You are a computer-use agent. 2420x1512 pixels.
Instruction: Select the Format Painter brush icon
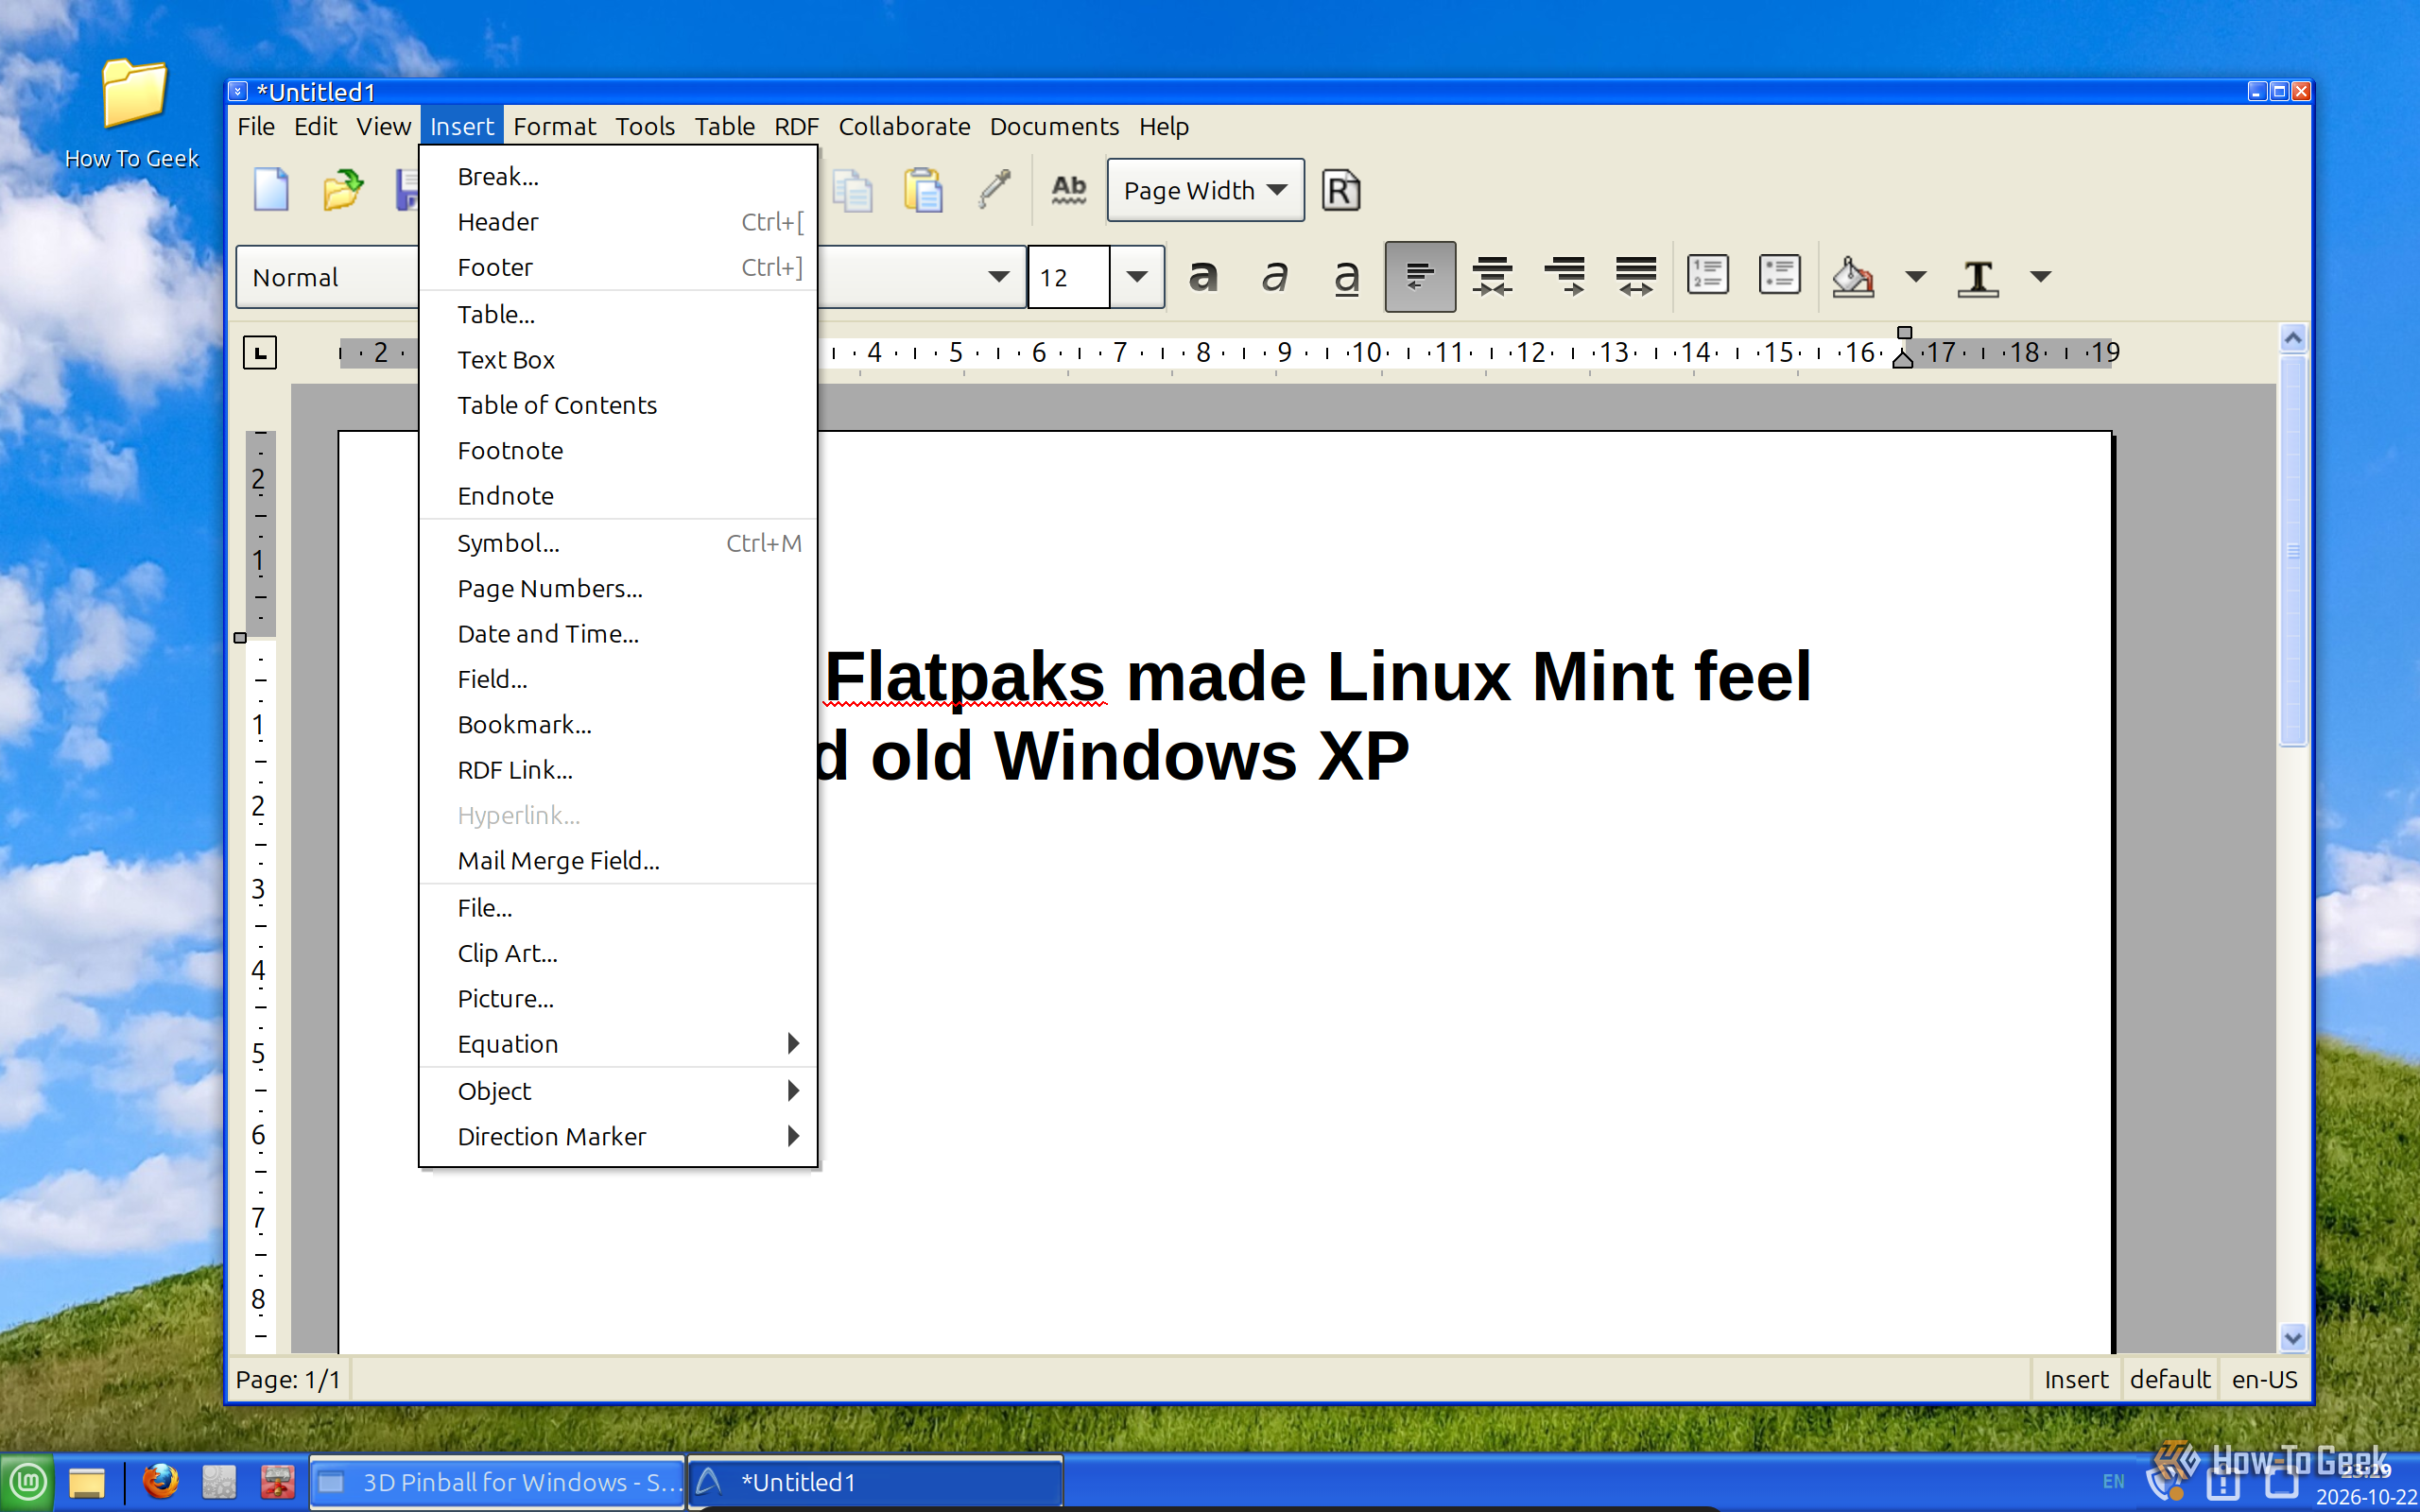(x=994, y=190)
